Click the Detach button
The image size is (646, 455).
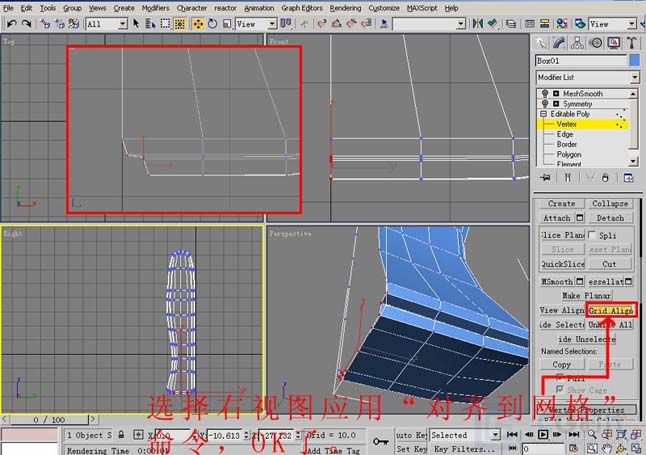pyautogui.click(x=610, y=218)
